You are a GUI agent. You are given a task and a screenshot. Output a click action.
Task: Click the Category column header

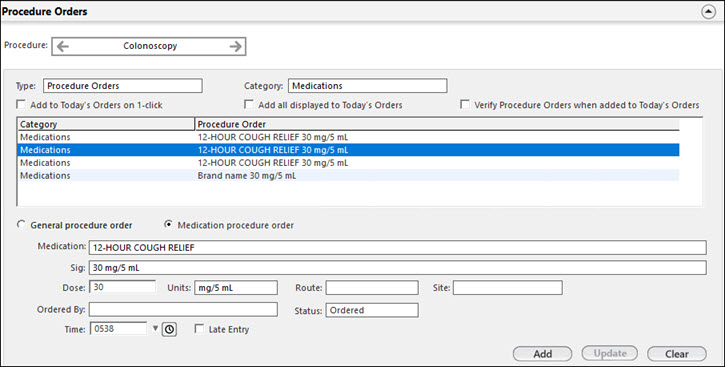click(x=106, y=124)
